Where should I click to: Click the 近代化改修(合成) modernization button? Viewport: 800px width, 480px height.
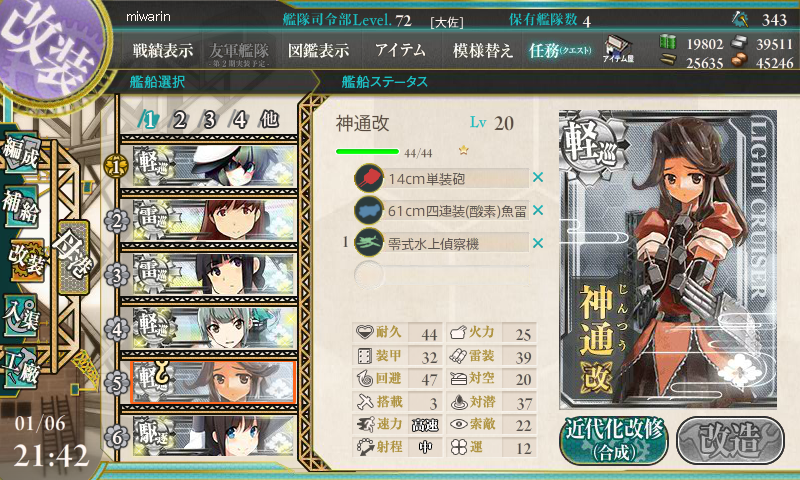click(614, 441)
